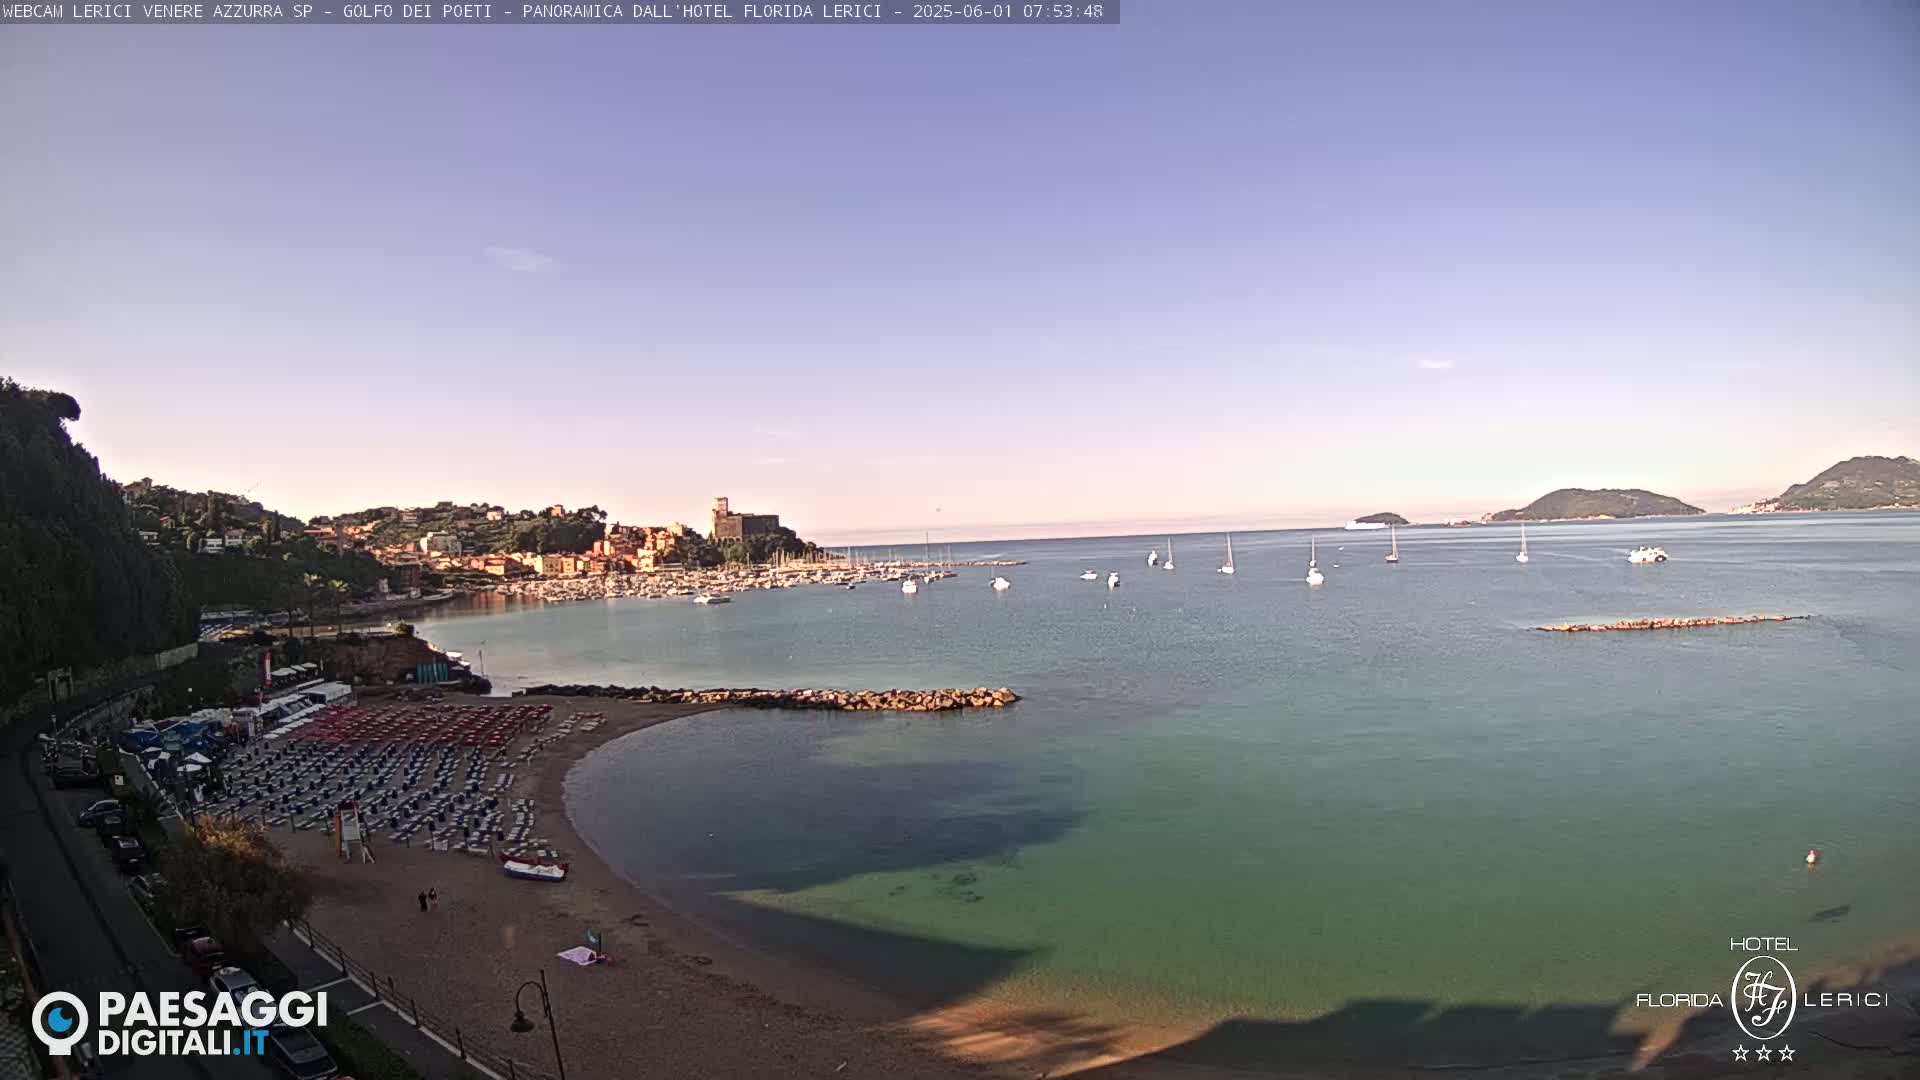Click the PAESAGGI DIGITALI.IT watermark text

tap(212, 1024)
